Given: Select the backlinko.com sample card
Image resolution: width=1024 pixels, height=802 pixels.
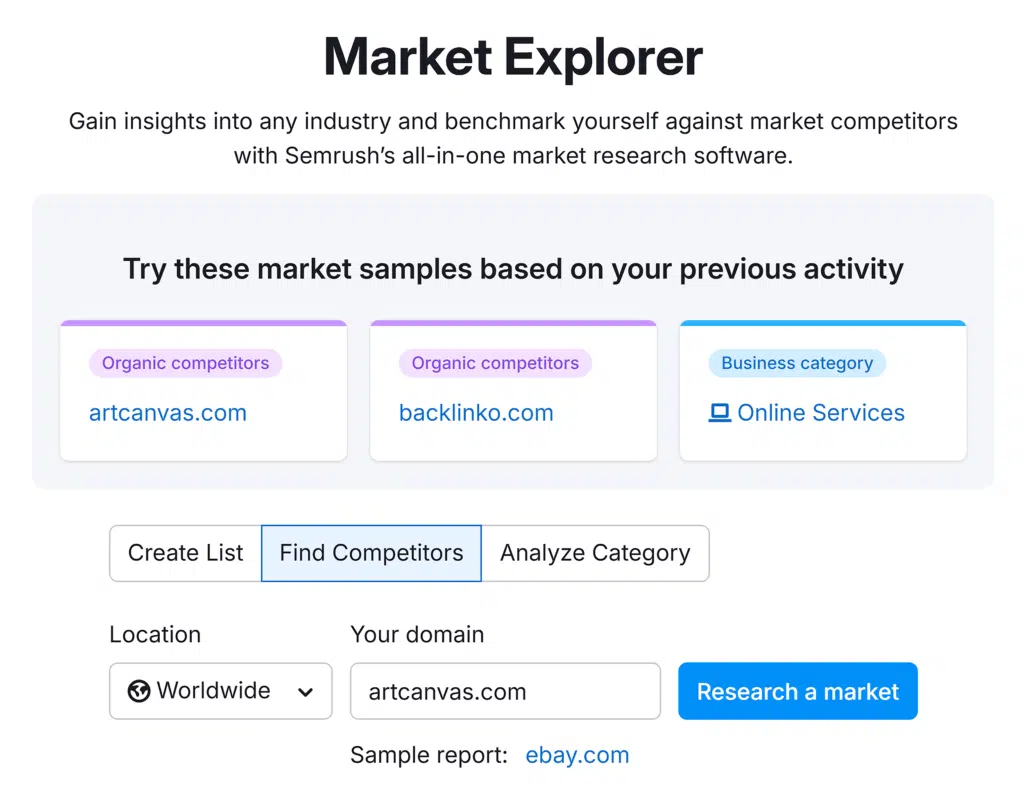Looking at the screenshot, I should tap(513, 440).
